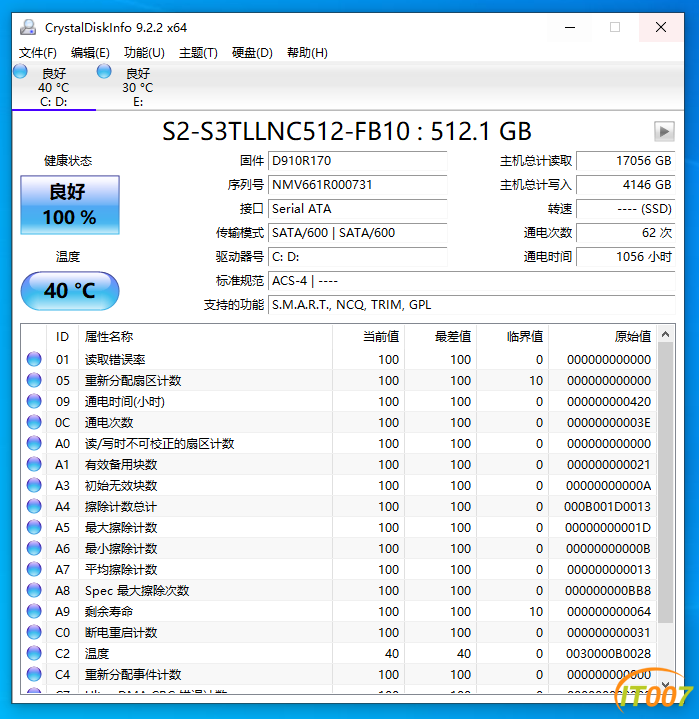699x719 pixels.
Task: Click the status orb for 有效备用块数 row
Action: pyautogui.click(x=34, y=464)
